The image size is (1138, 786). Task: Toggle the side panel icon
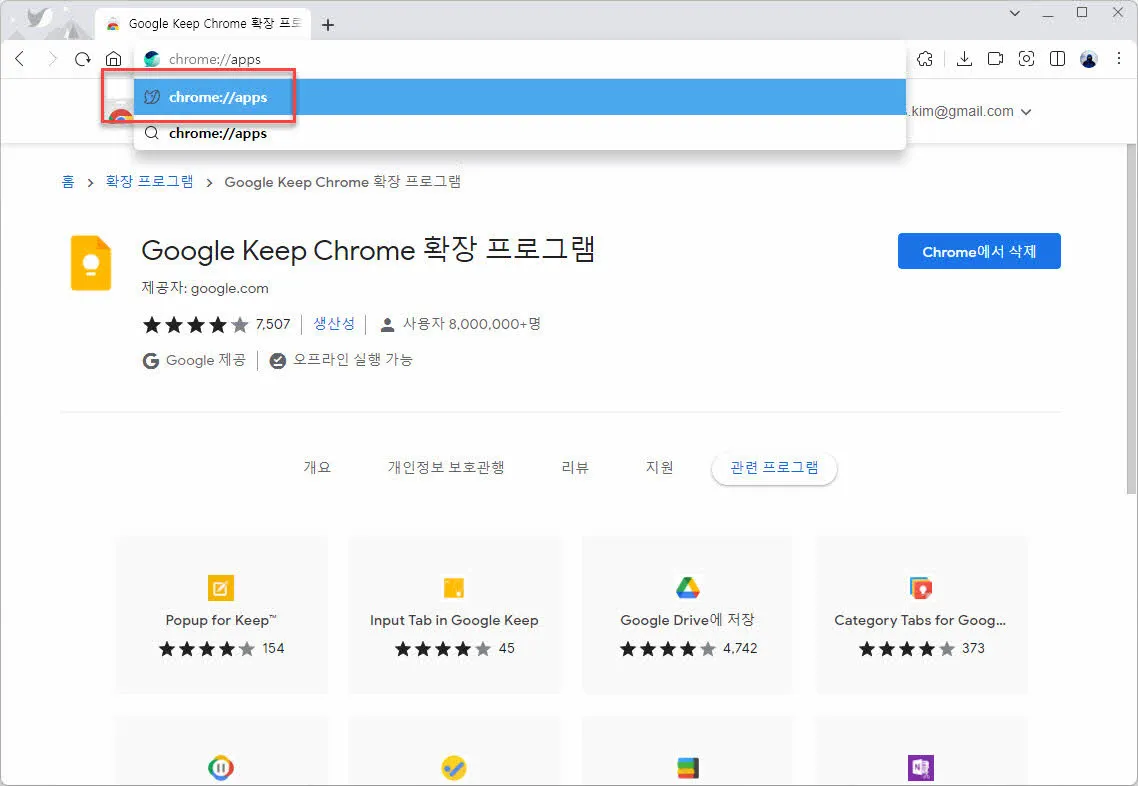(x=1057, y=59)
